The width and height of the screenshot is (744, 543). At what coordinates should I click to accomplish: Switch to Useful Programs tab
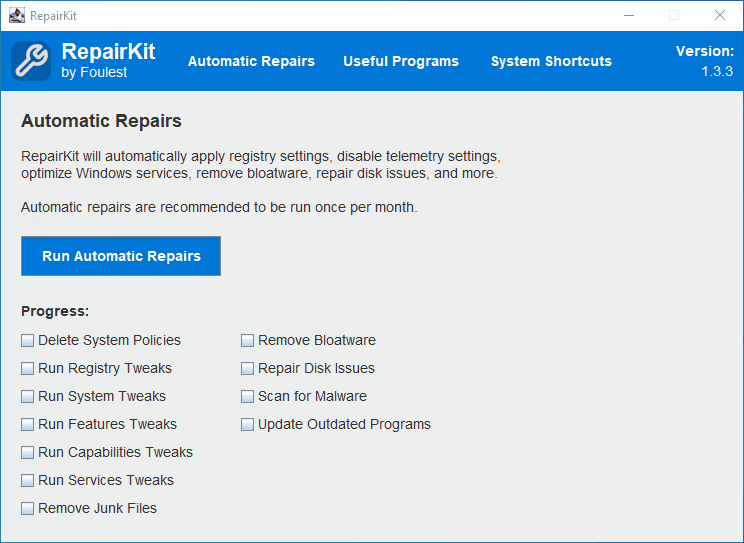coord(401,61)
